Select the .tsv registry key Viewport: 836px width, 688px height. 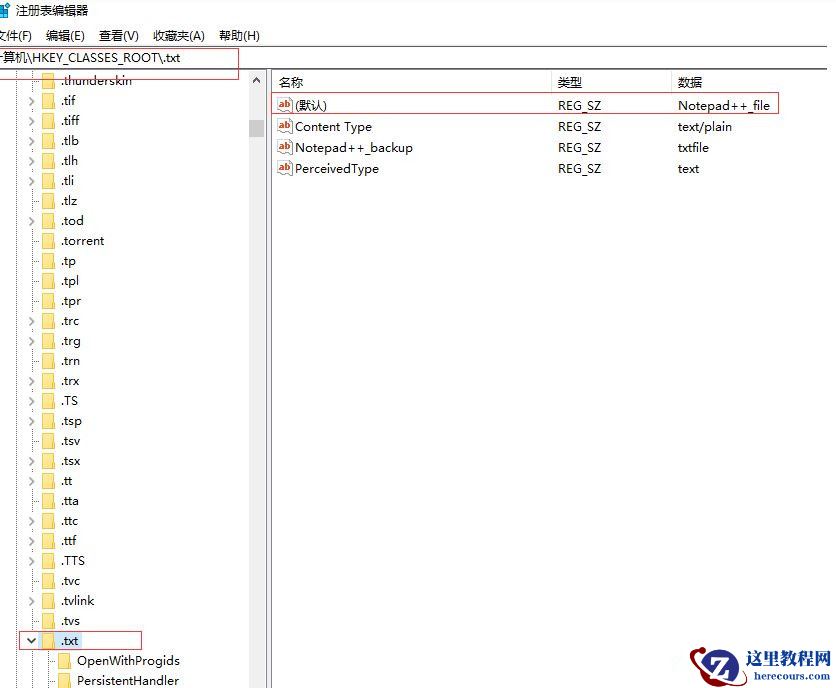(x=69, y=440)
